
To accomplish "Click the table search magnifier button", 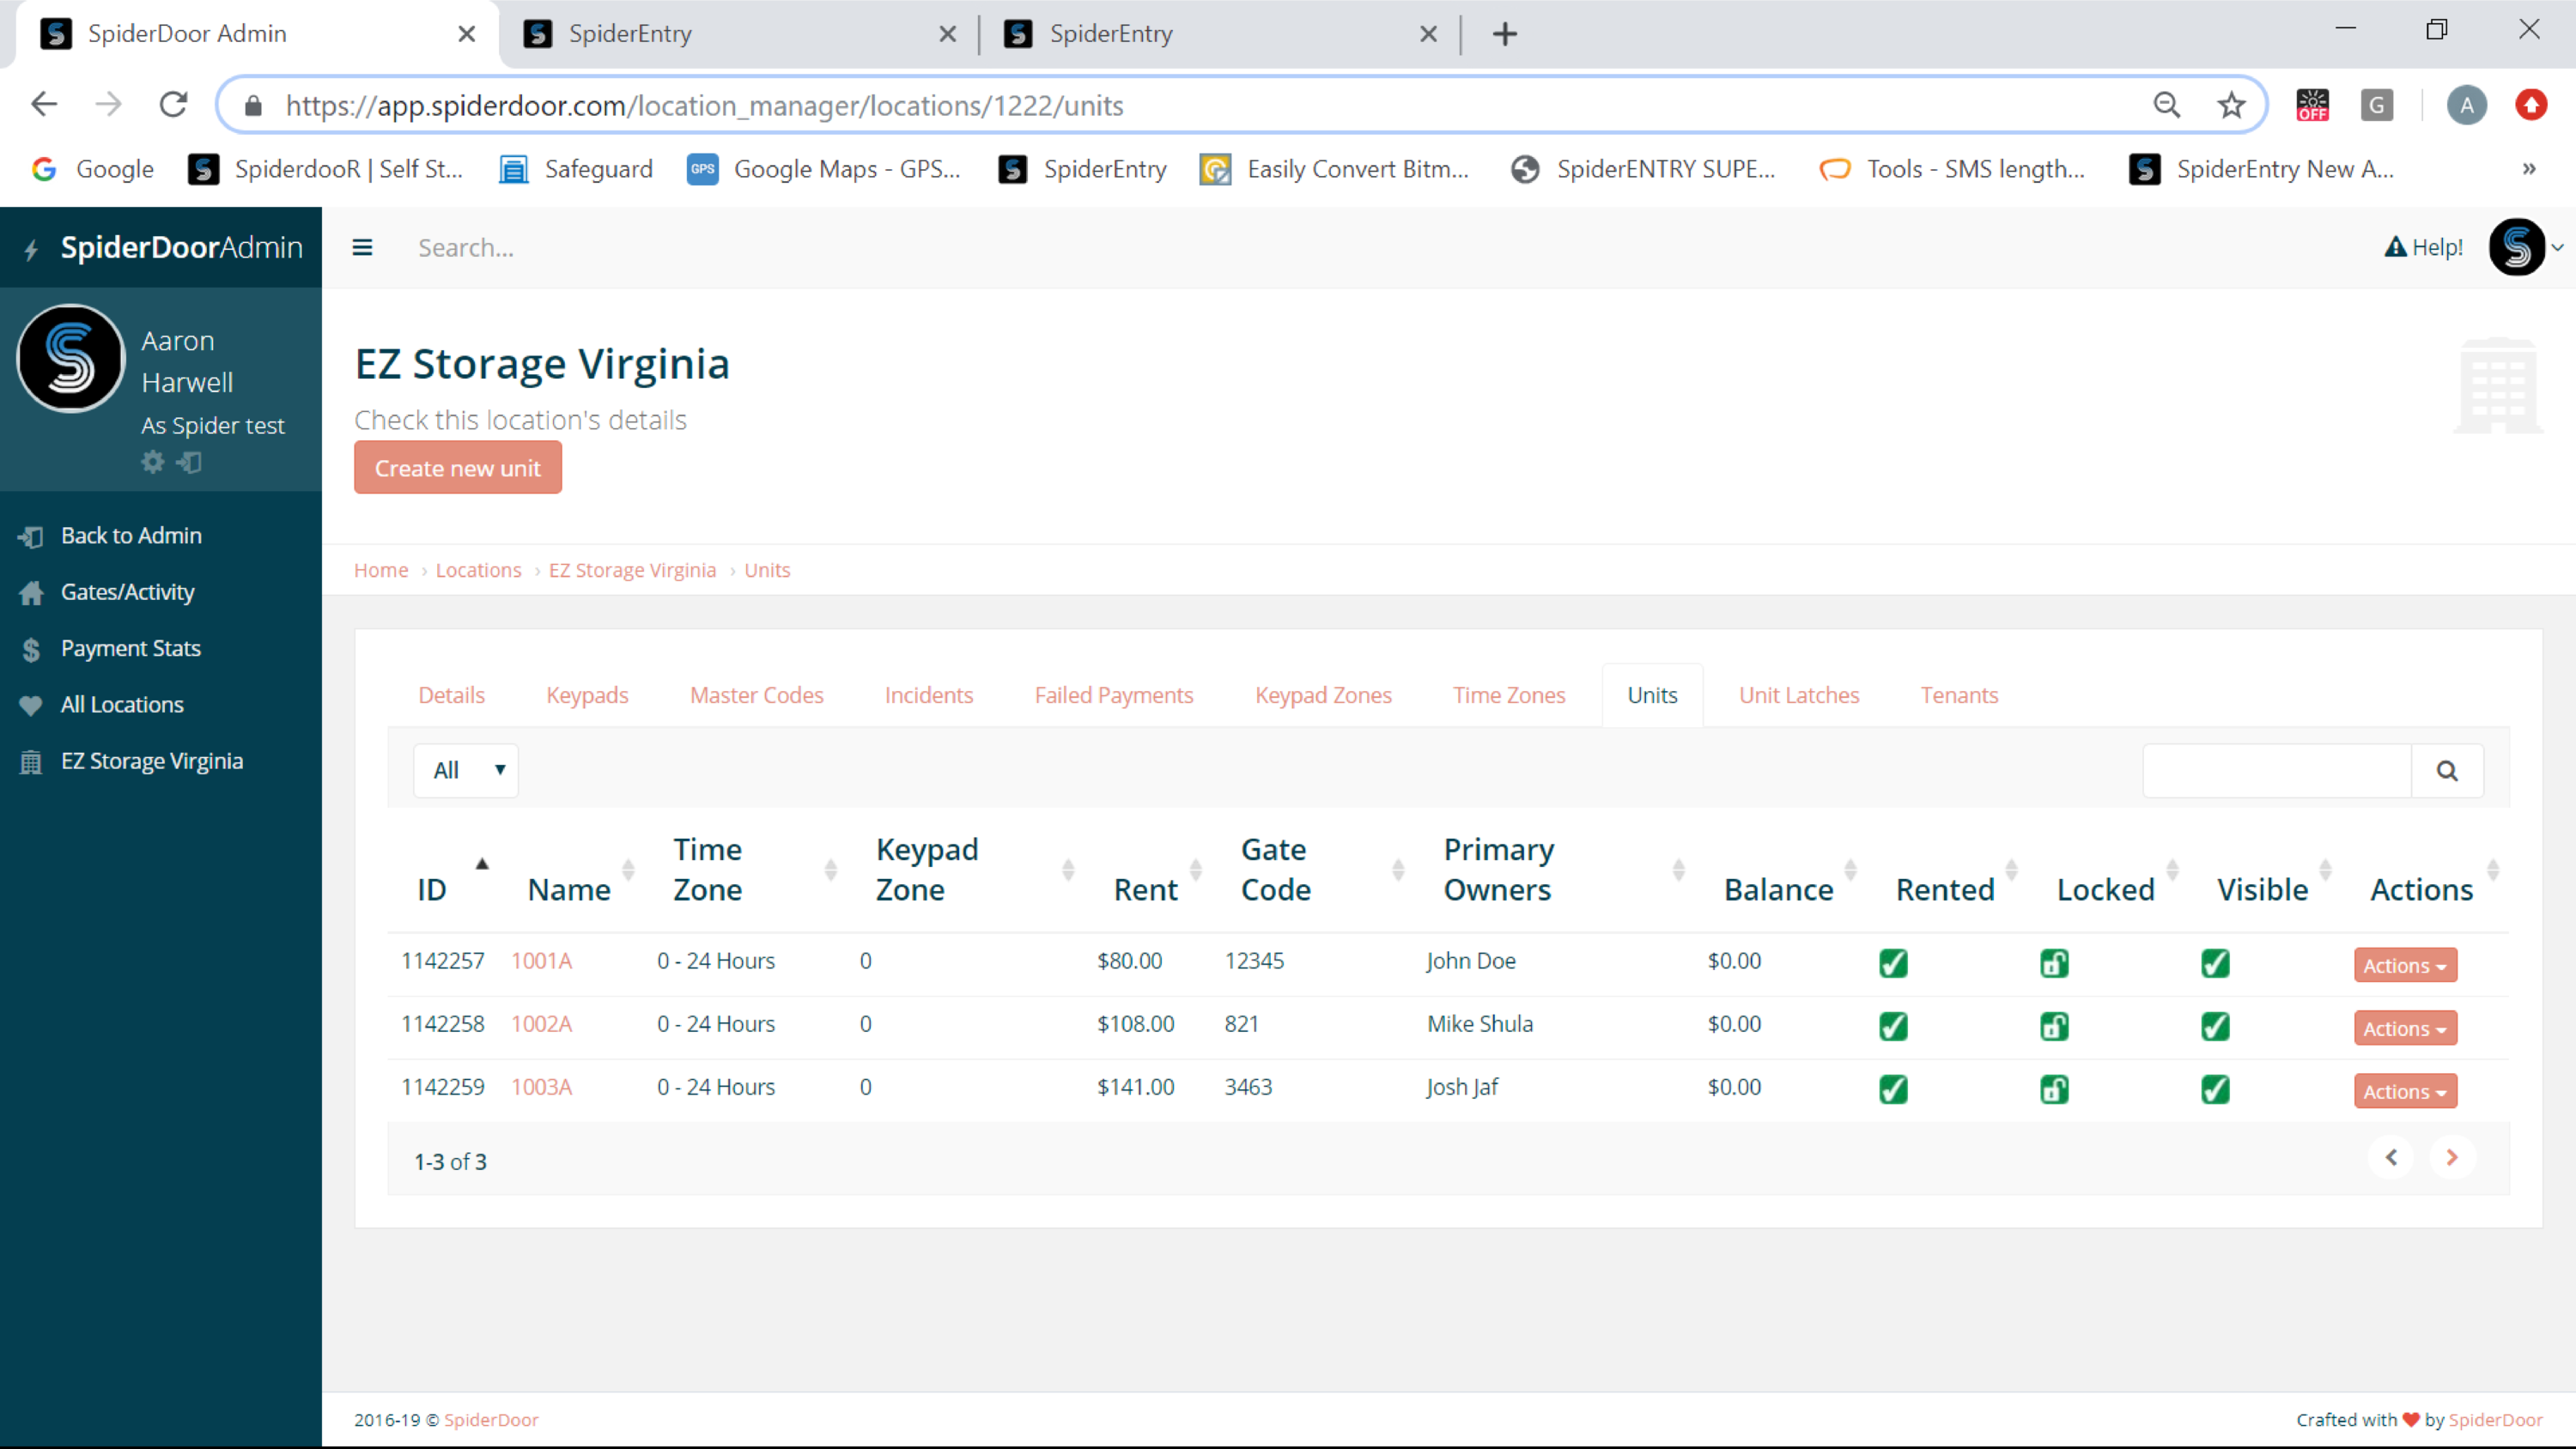I will click(2447, 771).
